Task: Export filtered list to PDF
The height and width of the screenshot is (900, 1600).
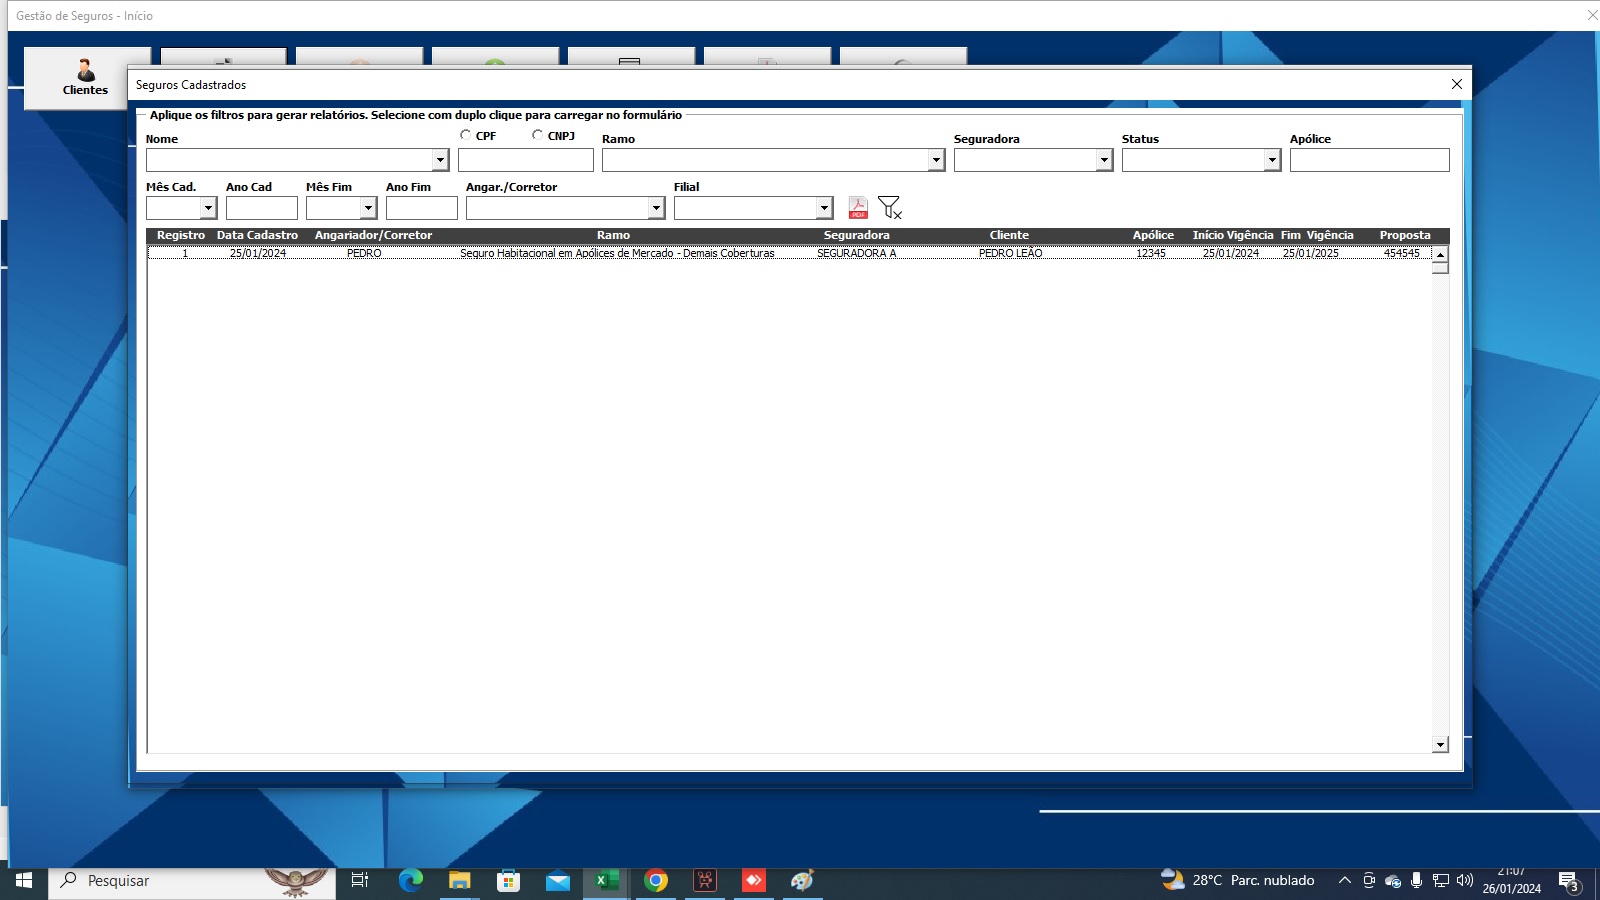Action: click(x=858, y=207)
